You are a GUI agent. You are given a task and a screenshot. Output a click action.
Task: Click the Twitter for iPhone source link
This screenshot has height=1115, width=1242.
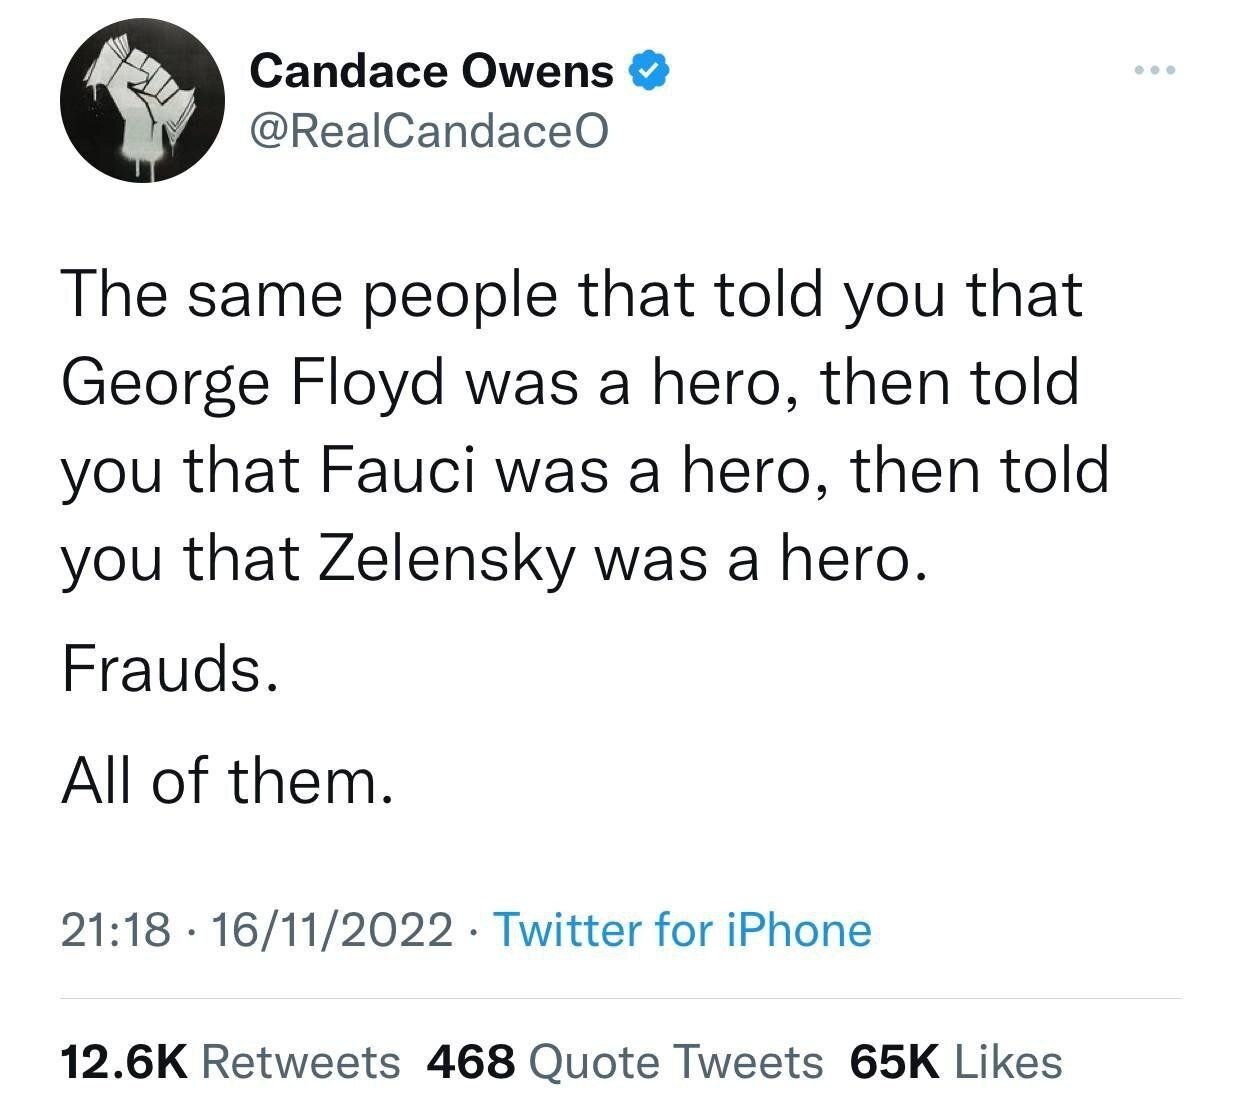pos(683,929)
